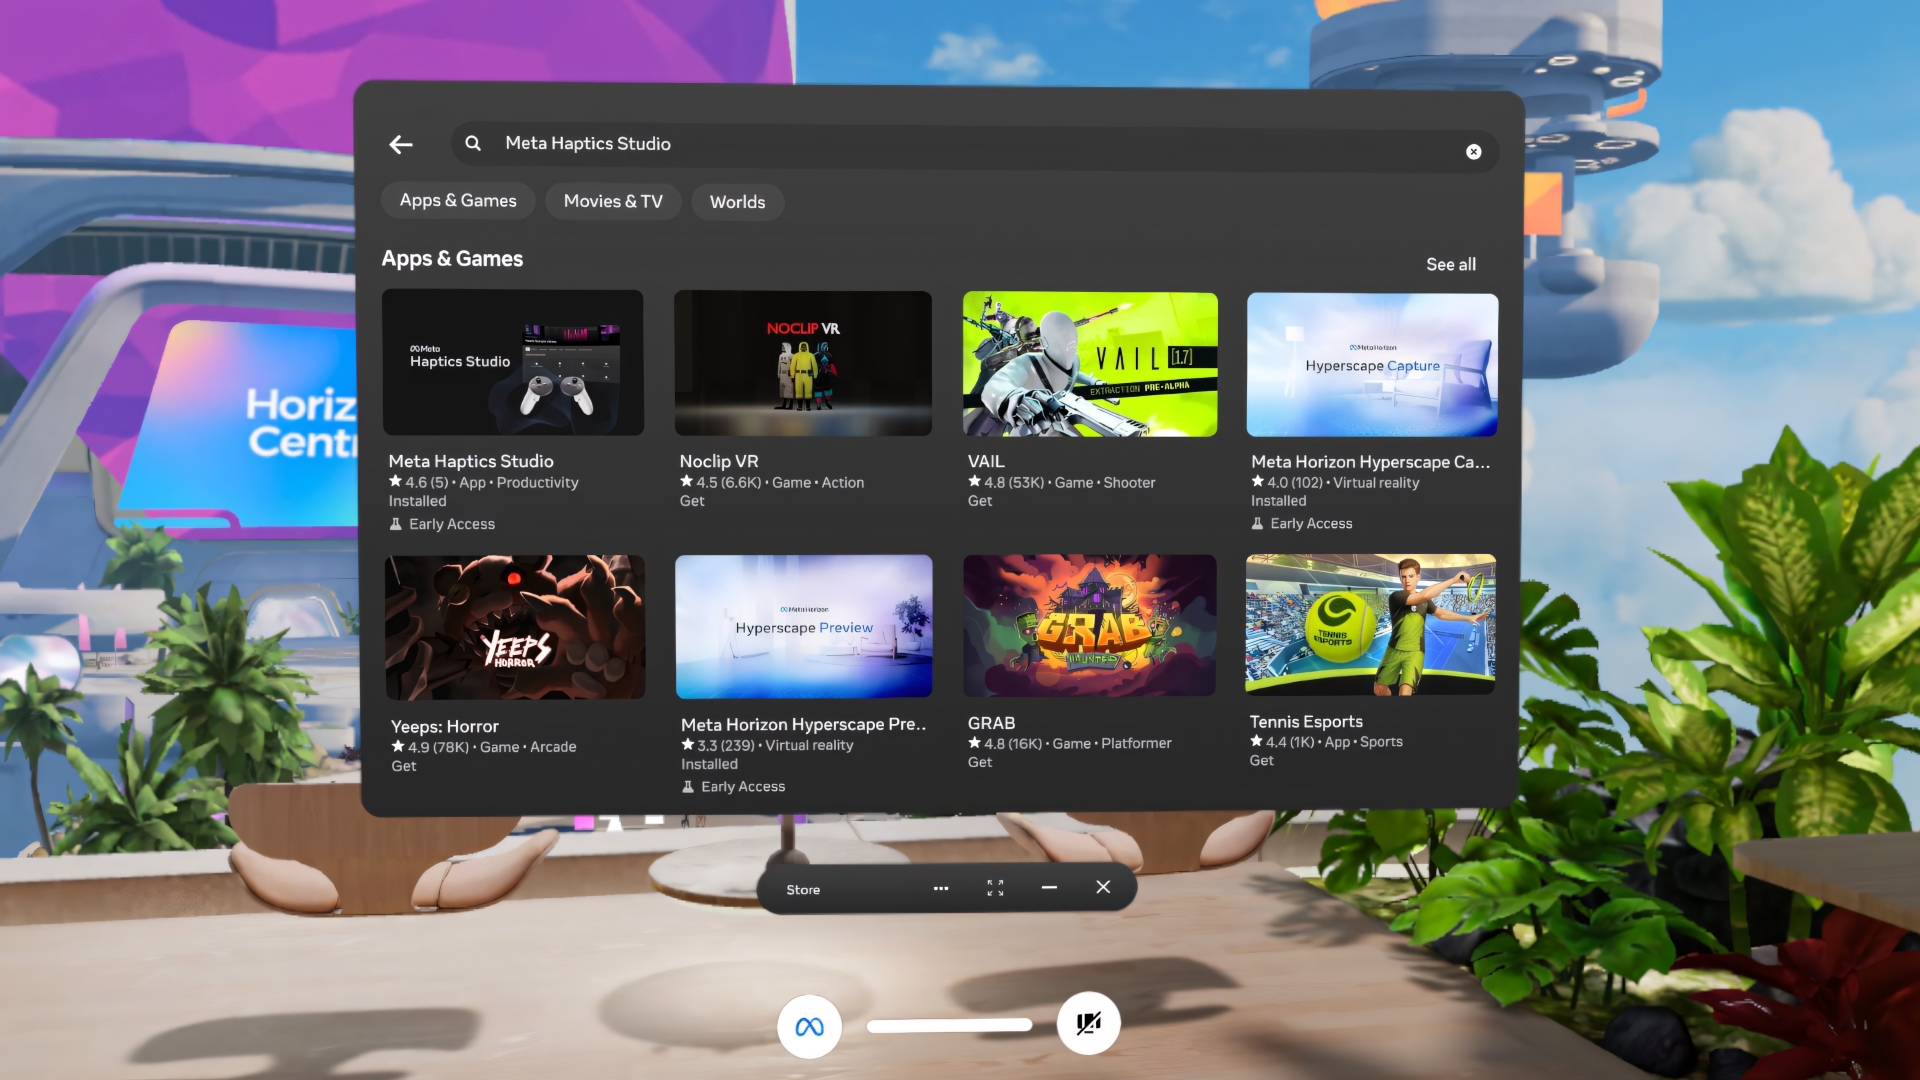Switch to the Movies & TV tab
Image resolution: width=1920 pixels, height=1080 pixels.
click(x=613, y=202)
